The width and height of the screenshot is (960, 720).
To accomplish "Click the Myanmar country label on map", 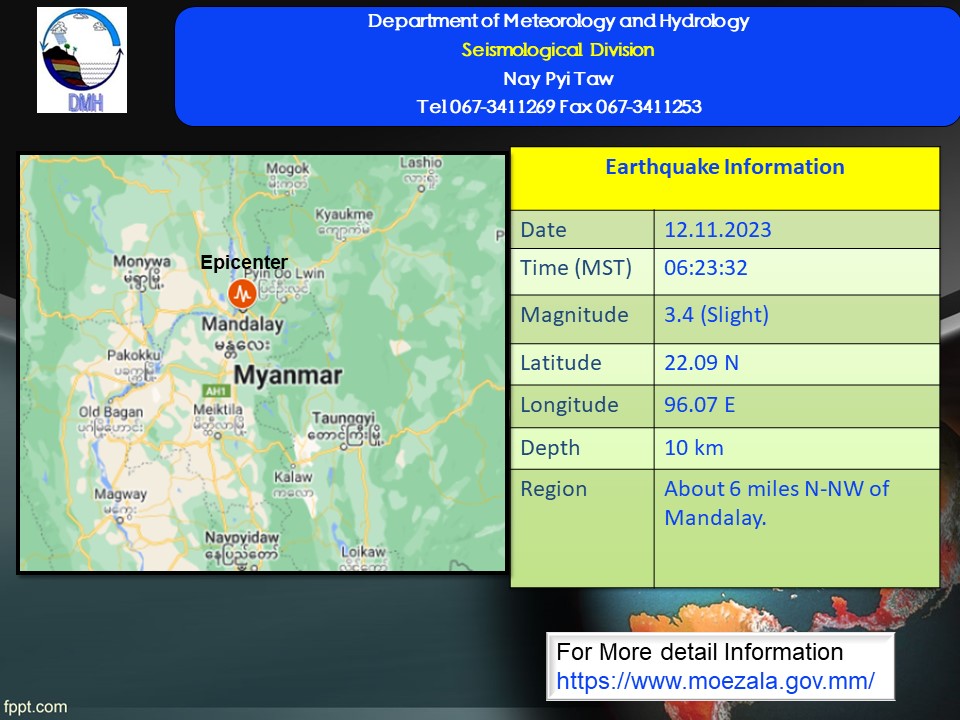I will click(x=288, y=375).
